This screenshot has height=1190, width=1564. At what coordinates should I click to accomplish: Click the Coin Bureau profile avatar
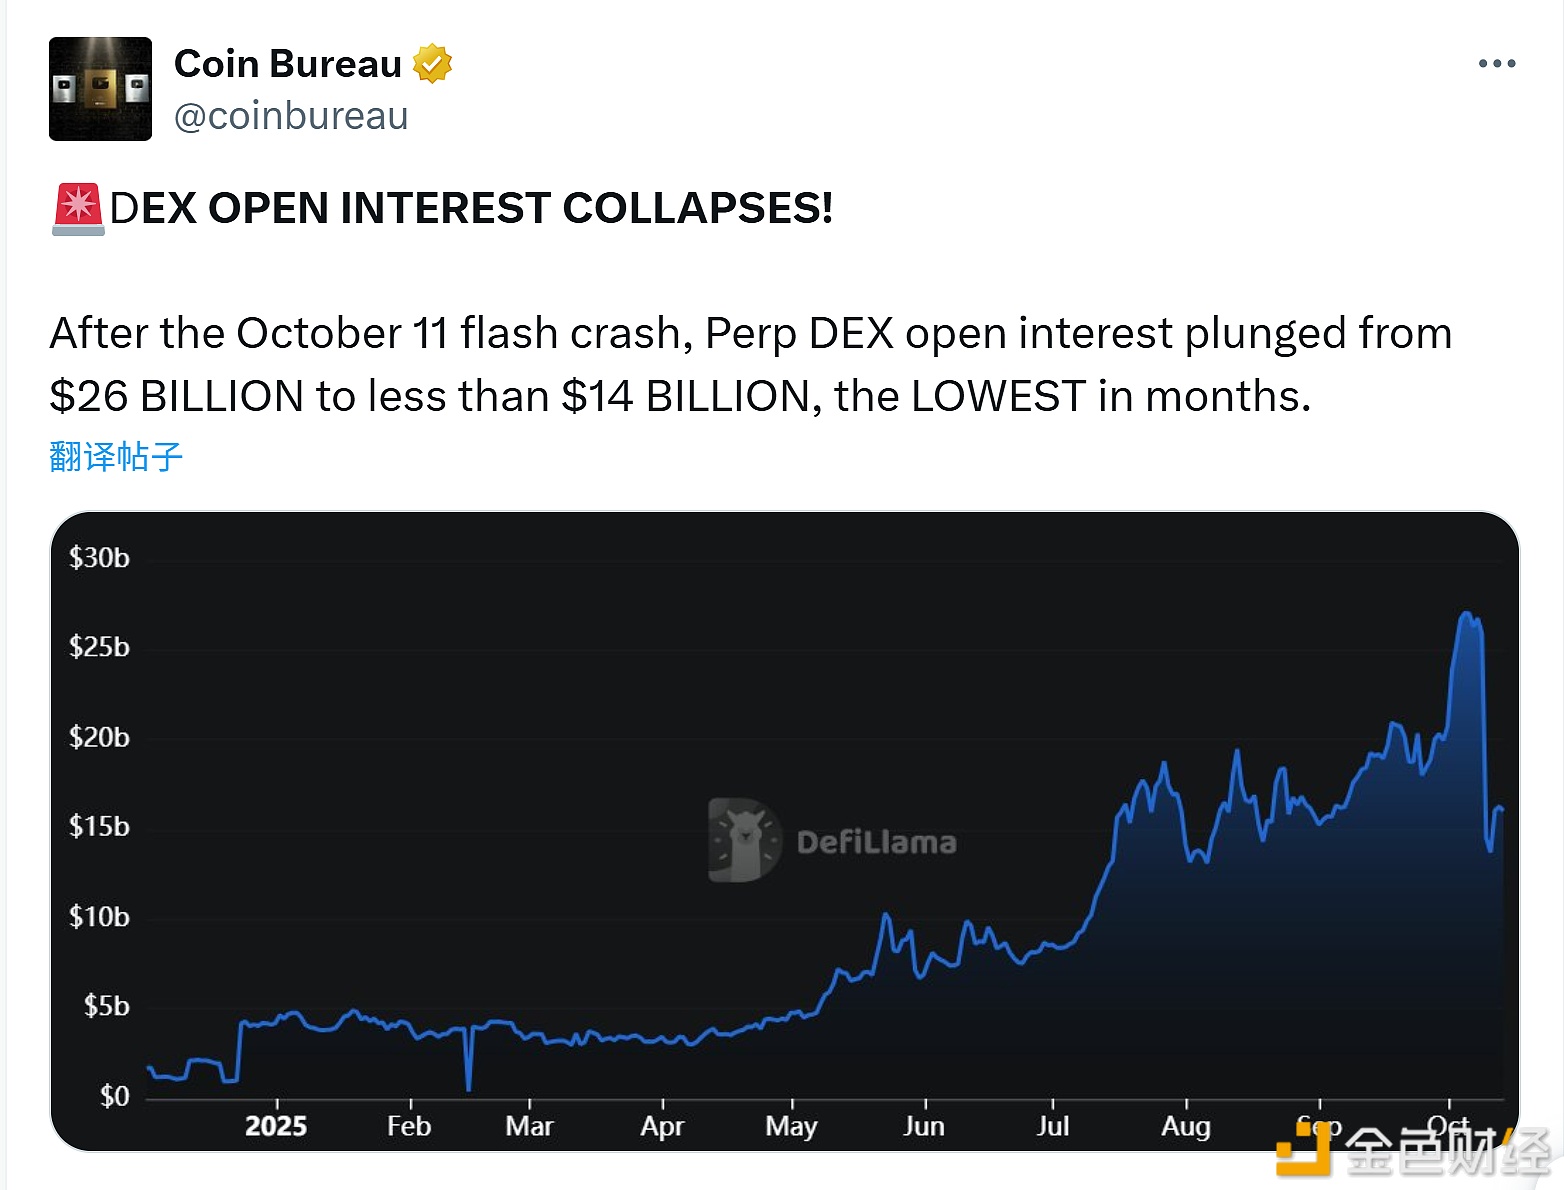pyautogui.click(x=100, y=89)
